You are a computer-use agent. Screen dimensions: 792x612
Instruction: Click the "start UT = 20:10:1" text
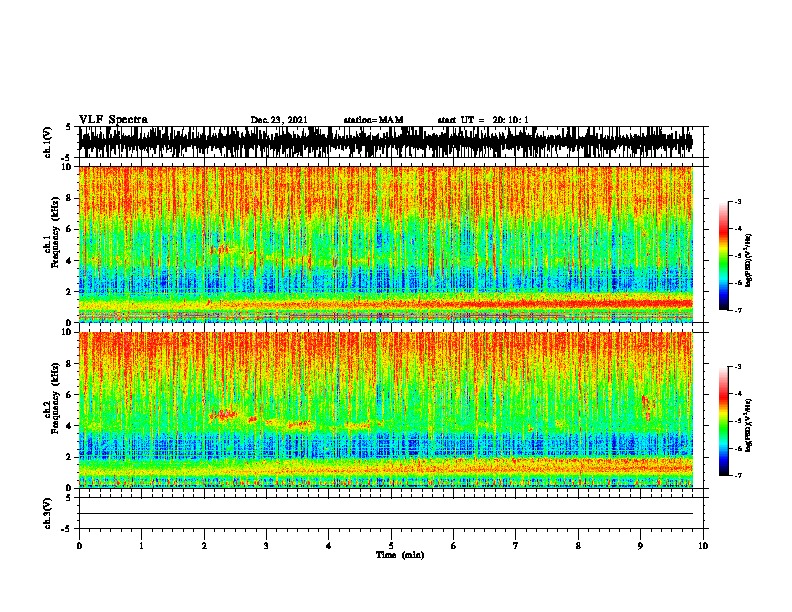[x=483, y=120]
